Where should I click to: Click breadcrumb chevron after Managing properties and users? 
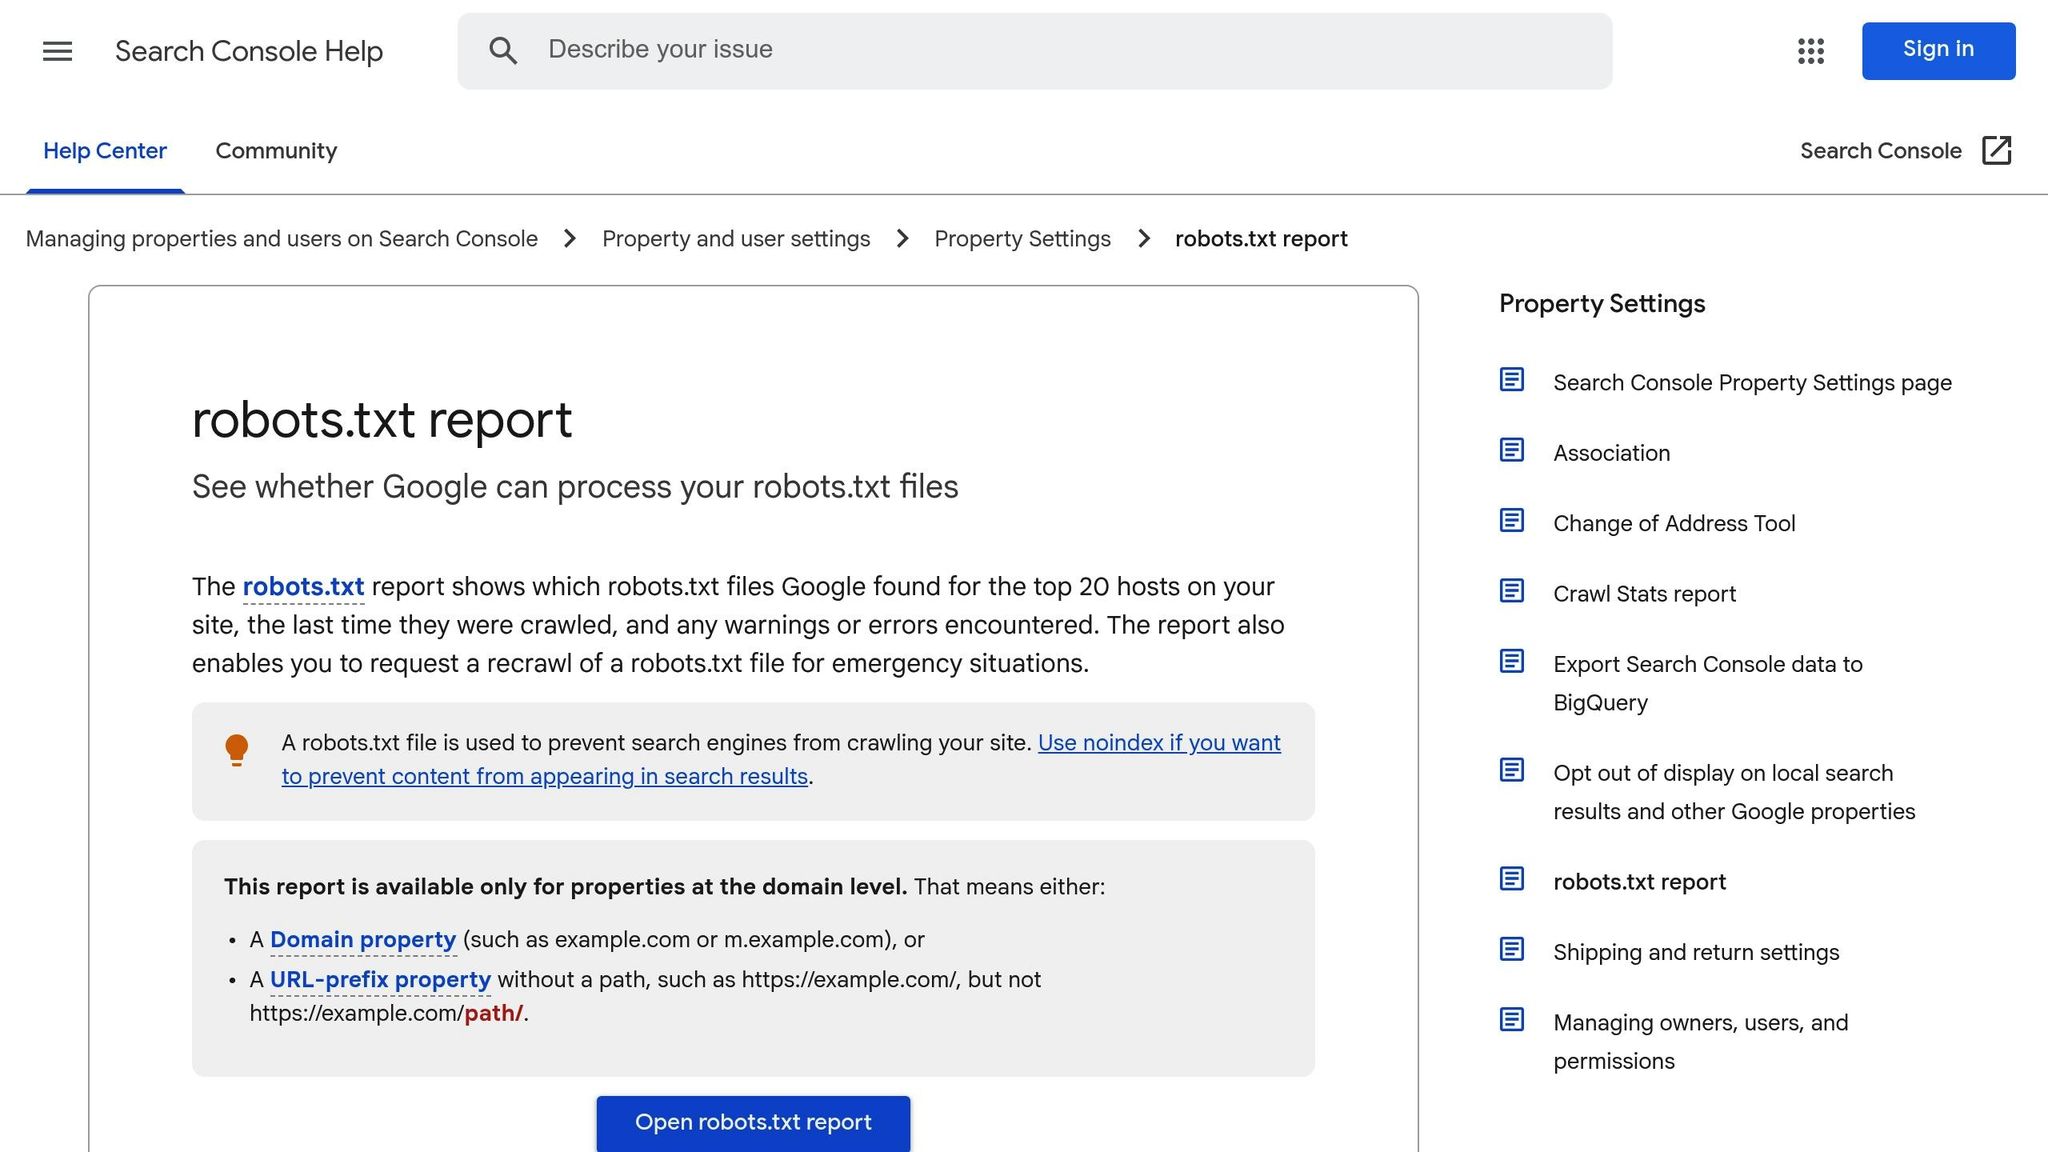(570, 239)
